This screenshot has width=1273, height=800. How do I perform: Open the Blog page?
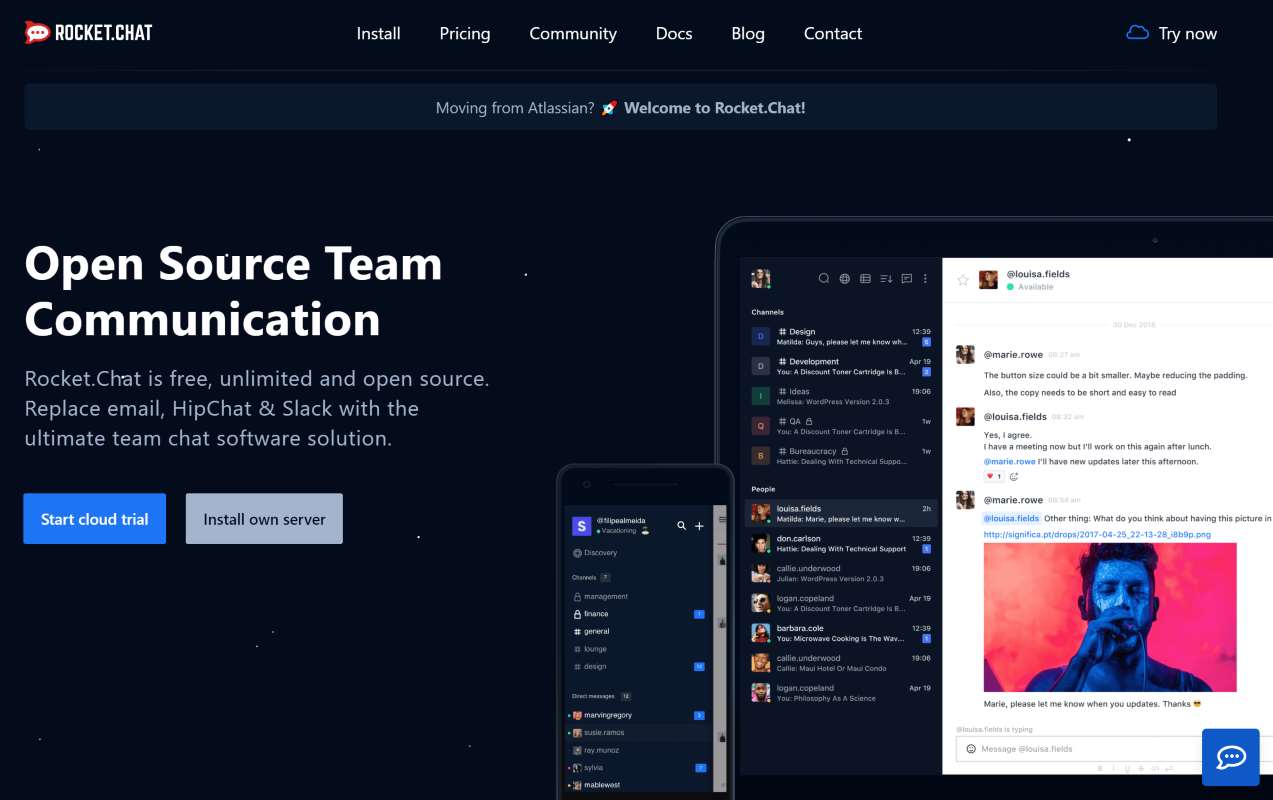pyautogui.click(x=748, y=33)
